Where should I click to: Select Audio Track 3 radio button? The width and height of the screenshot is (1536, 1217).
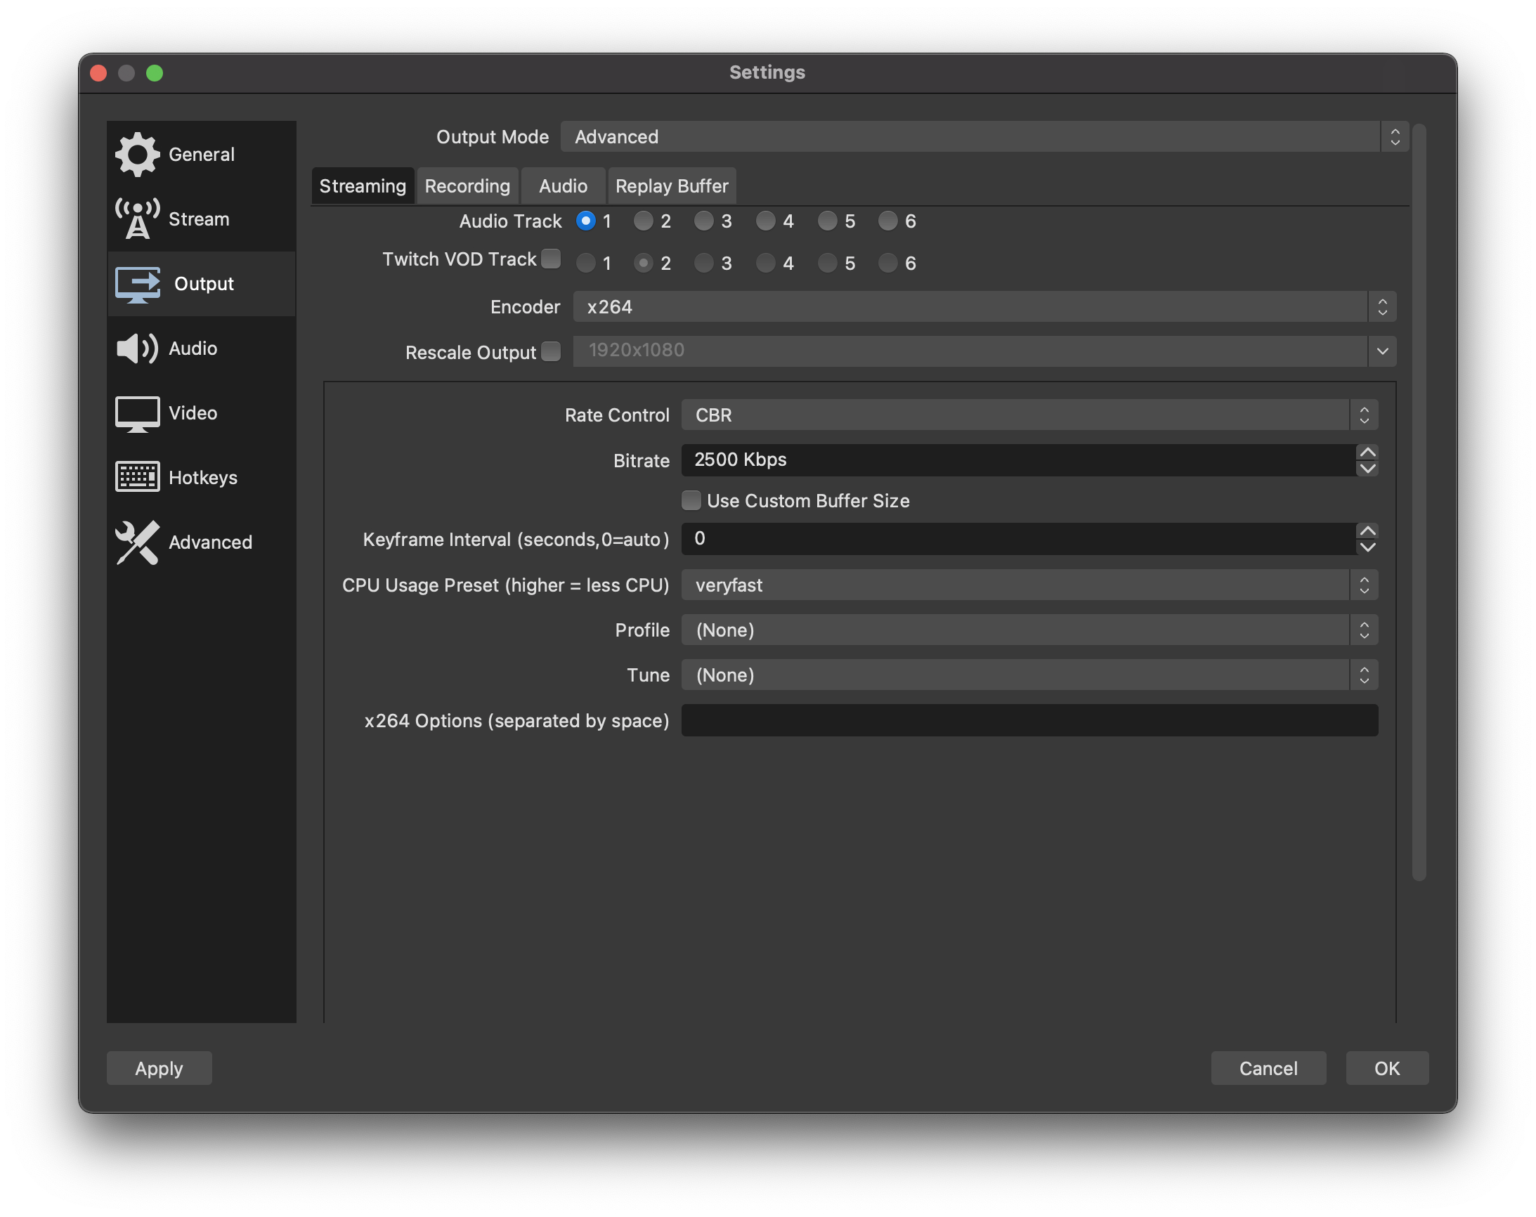[x=704, y=221]
